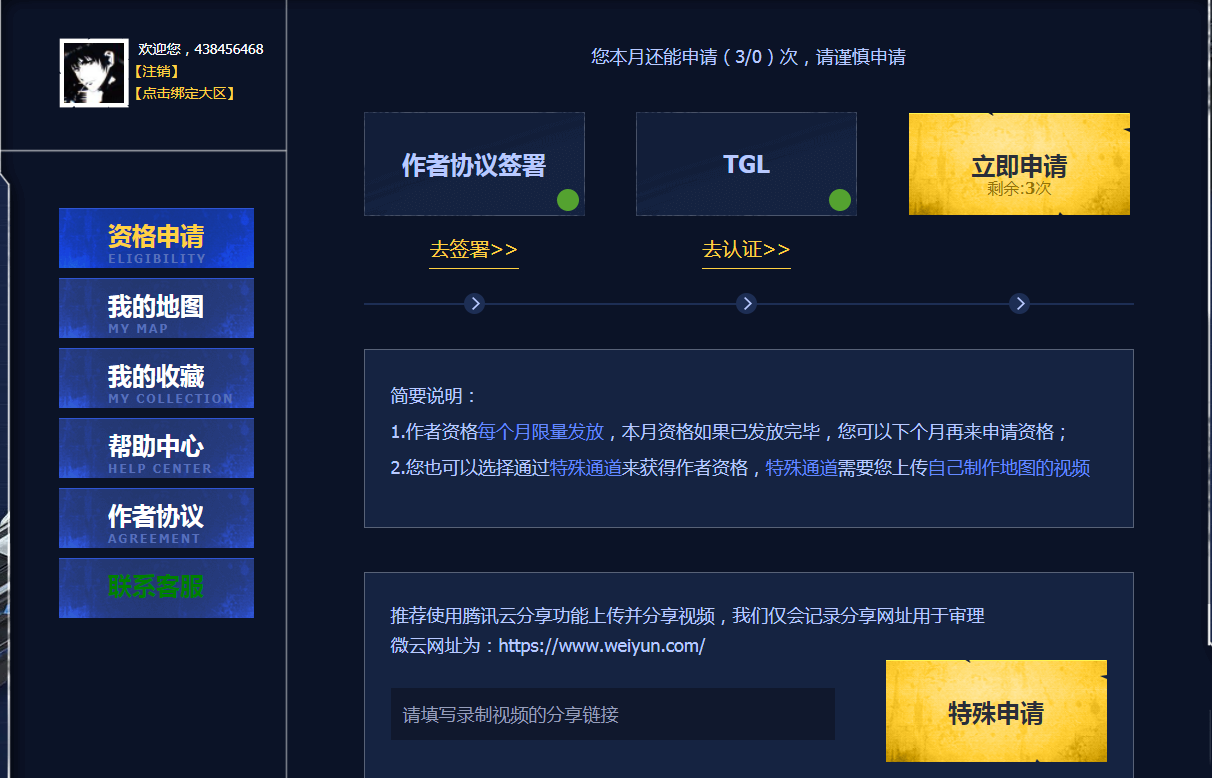Viewport: 1212px width, 778px height.
Task: Click first chevron arrow on progress line
Action: [x=475, y=303]
